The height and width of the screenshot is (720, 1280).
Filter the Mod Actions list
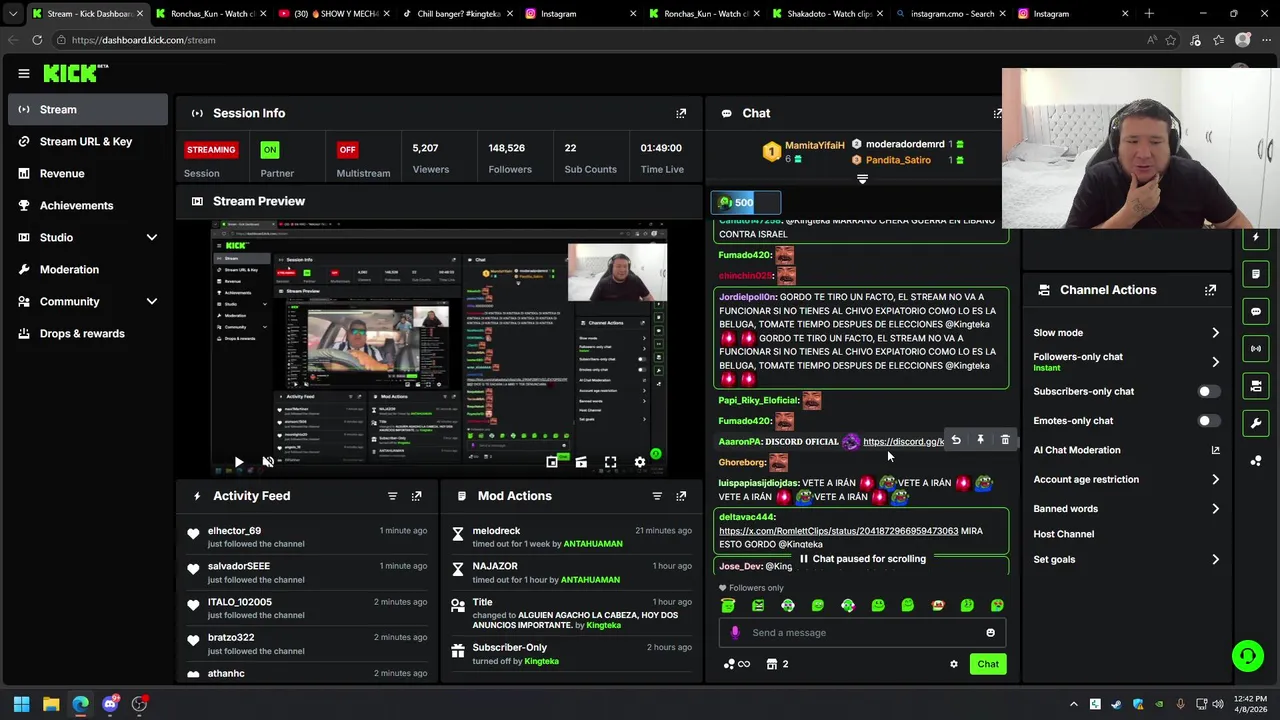tap(657, 496)
